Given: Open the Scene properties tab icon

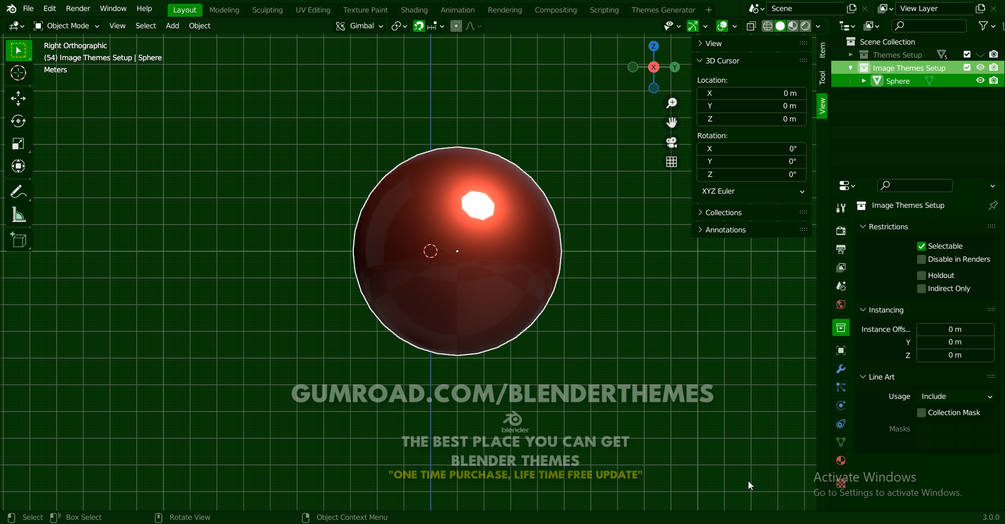Looking at the screenshot, I should (x=841, y=286).
